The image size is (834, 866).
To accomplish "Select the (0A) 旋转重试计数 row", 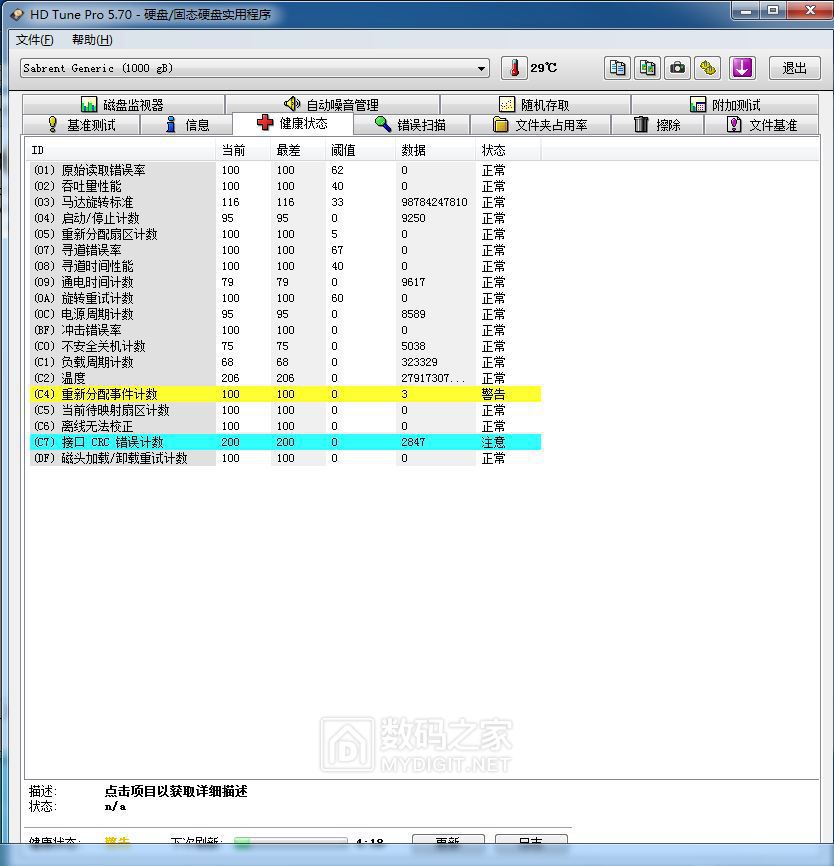I will coord(286,298).
